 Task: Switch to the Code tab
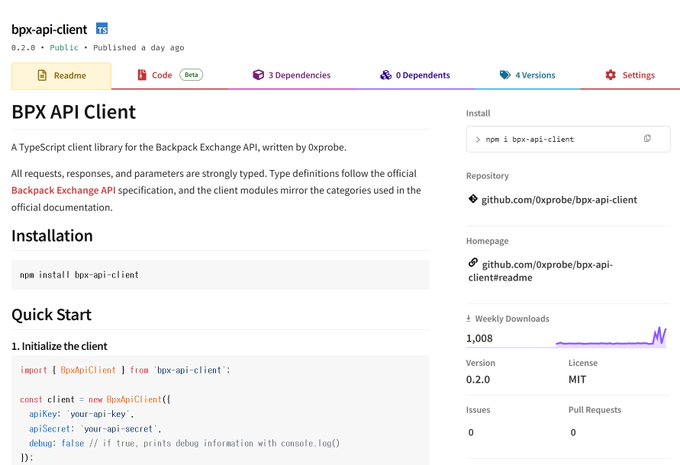pyautogui.click(x=170, y=75)
